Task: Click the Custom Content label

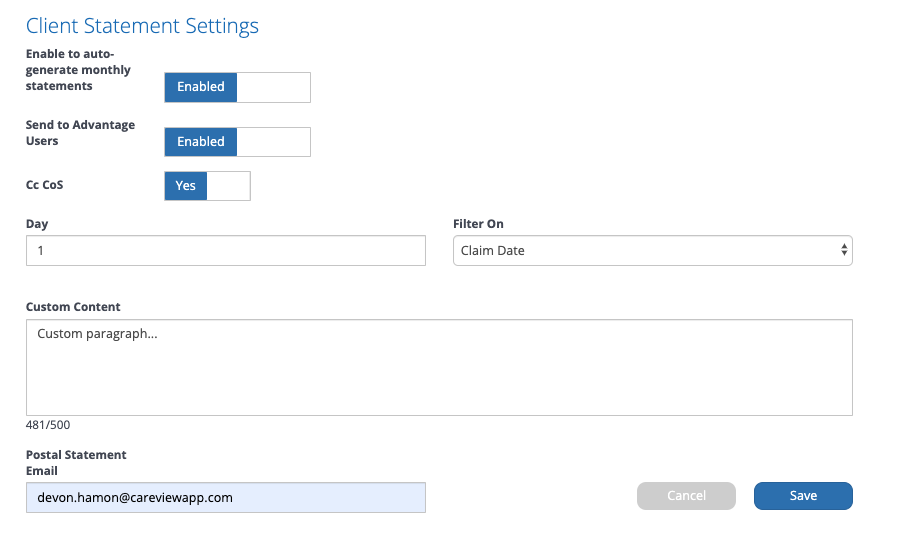Action: pos(73,307)
